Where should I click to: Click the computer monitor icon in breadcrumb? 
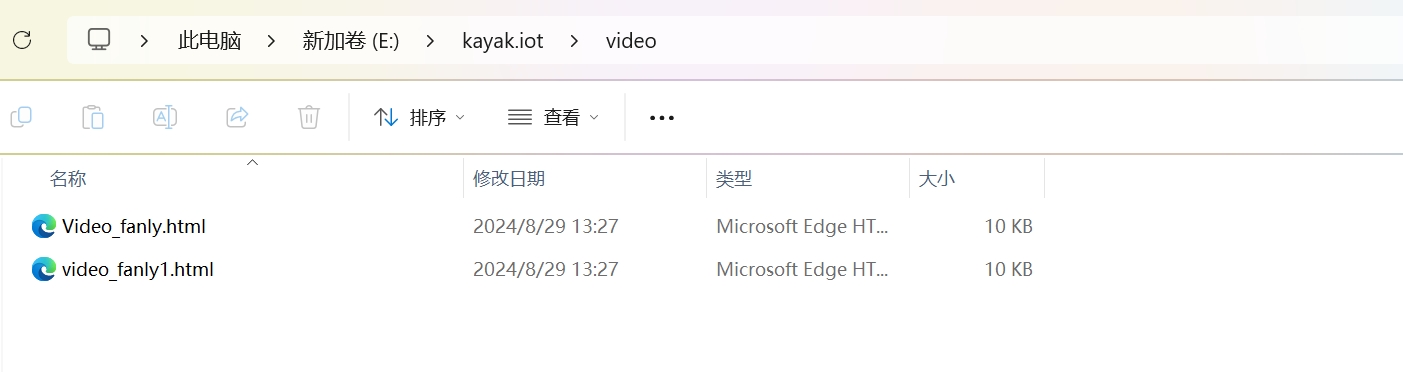tap(98, 40)
